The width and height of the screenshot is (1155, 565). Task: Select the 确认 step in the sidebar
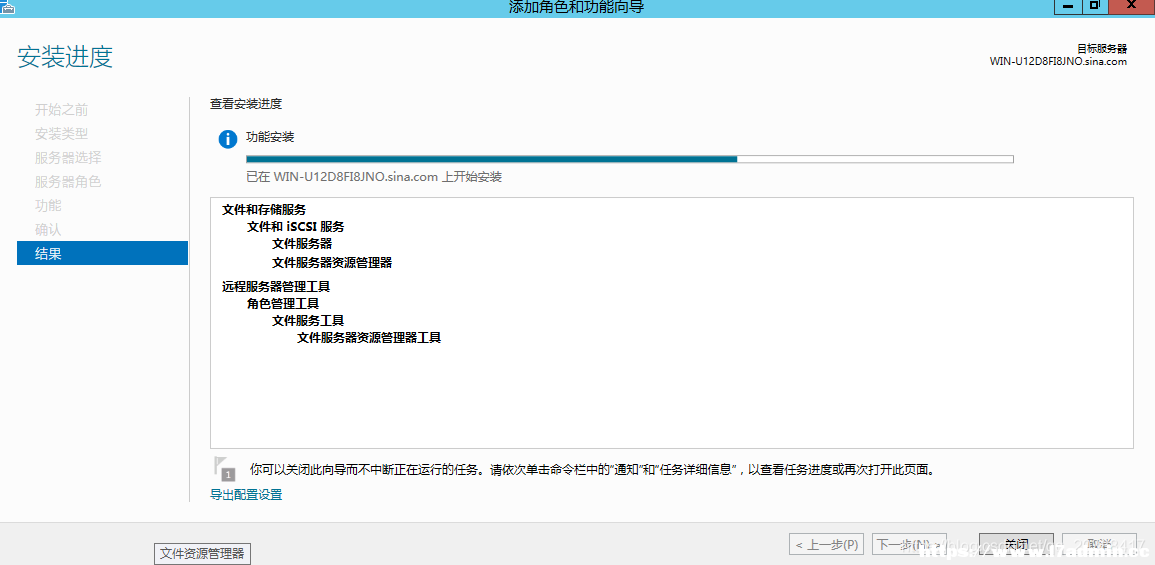(48, 229)
